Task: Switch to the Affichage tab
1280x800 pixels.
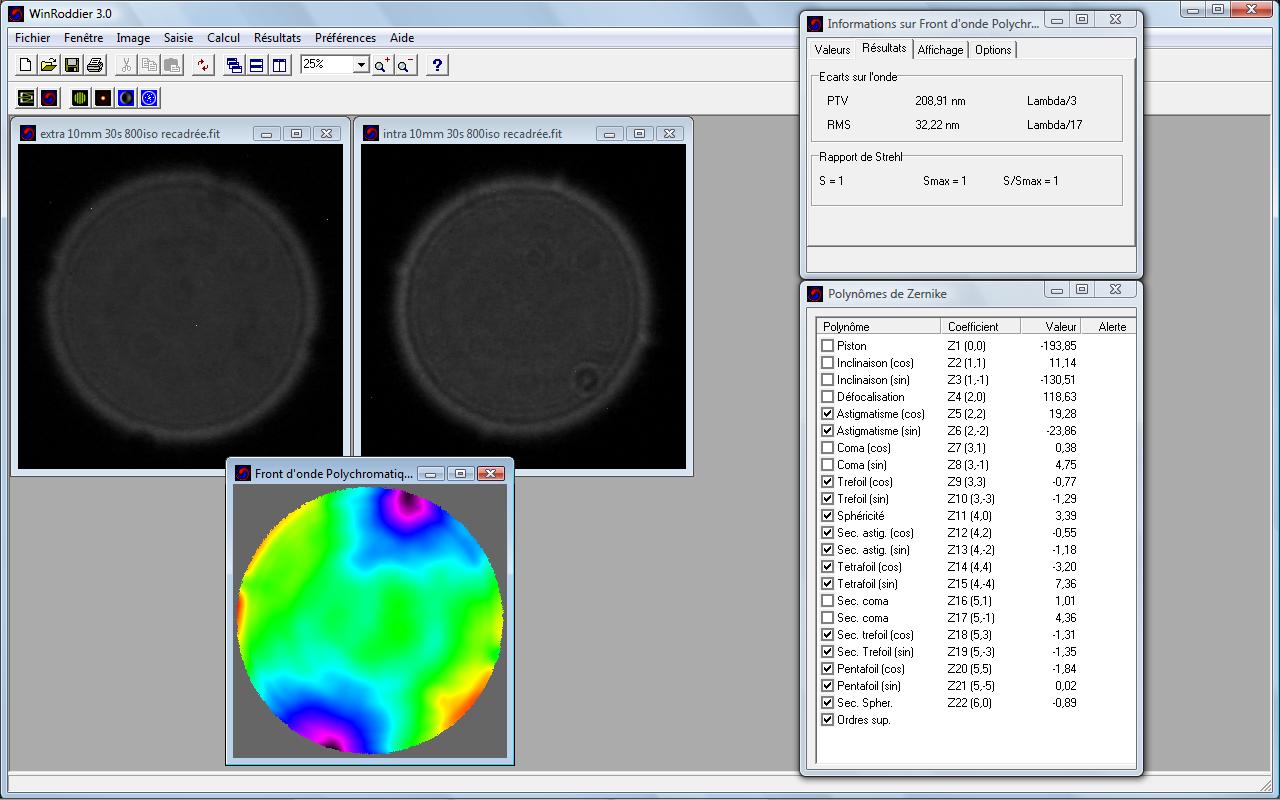Action: pyautogui.click(x=940, y=50)
